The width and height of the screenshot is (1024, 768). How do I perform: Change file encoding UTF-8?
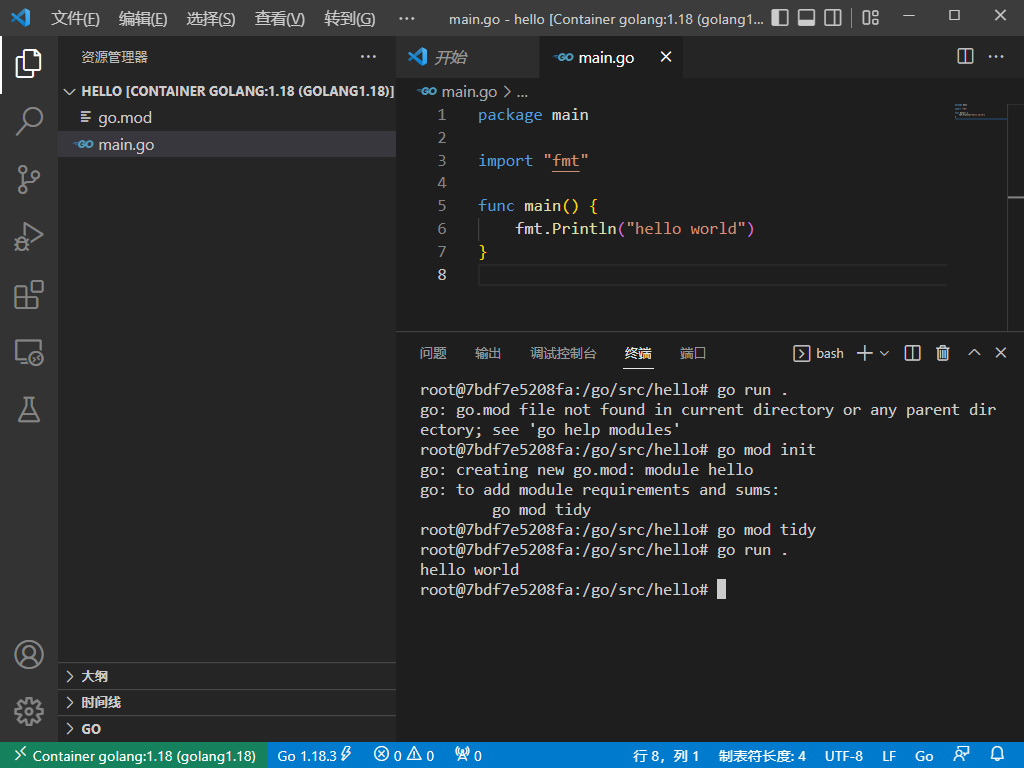[844, 756]
